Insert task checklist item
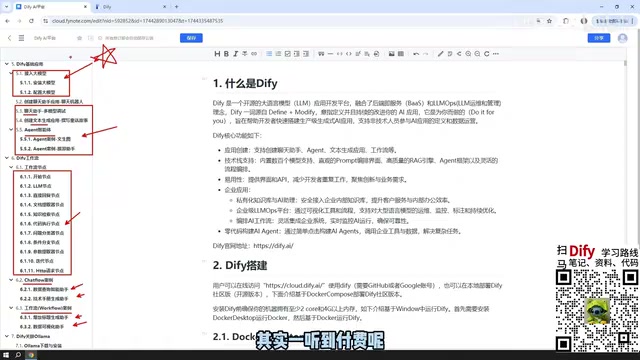 [287, 53]
